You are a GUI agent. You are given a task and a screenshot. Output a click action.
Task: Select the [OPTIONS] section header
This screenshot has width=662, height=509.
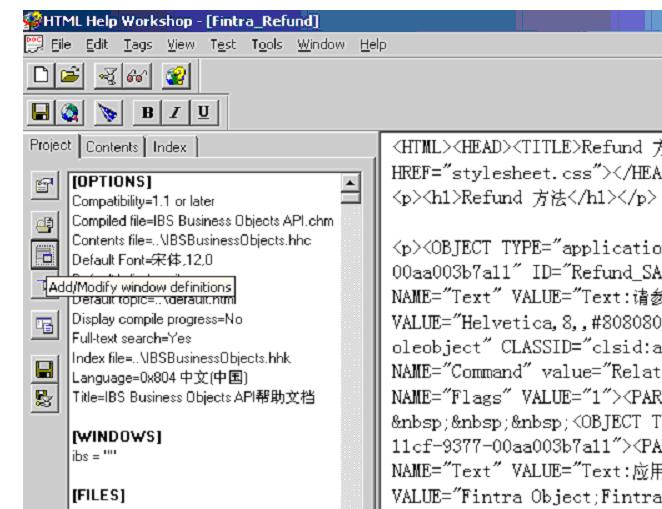112,182
